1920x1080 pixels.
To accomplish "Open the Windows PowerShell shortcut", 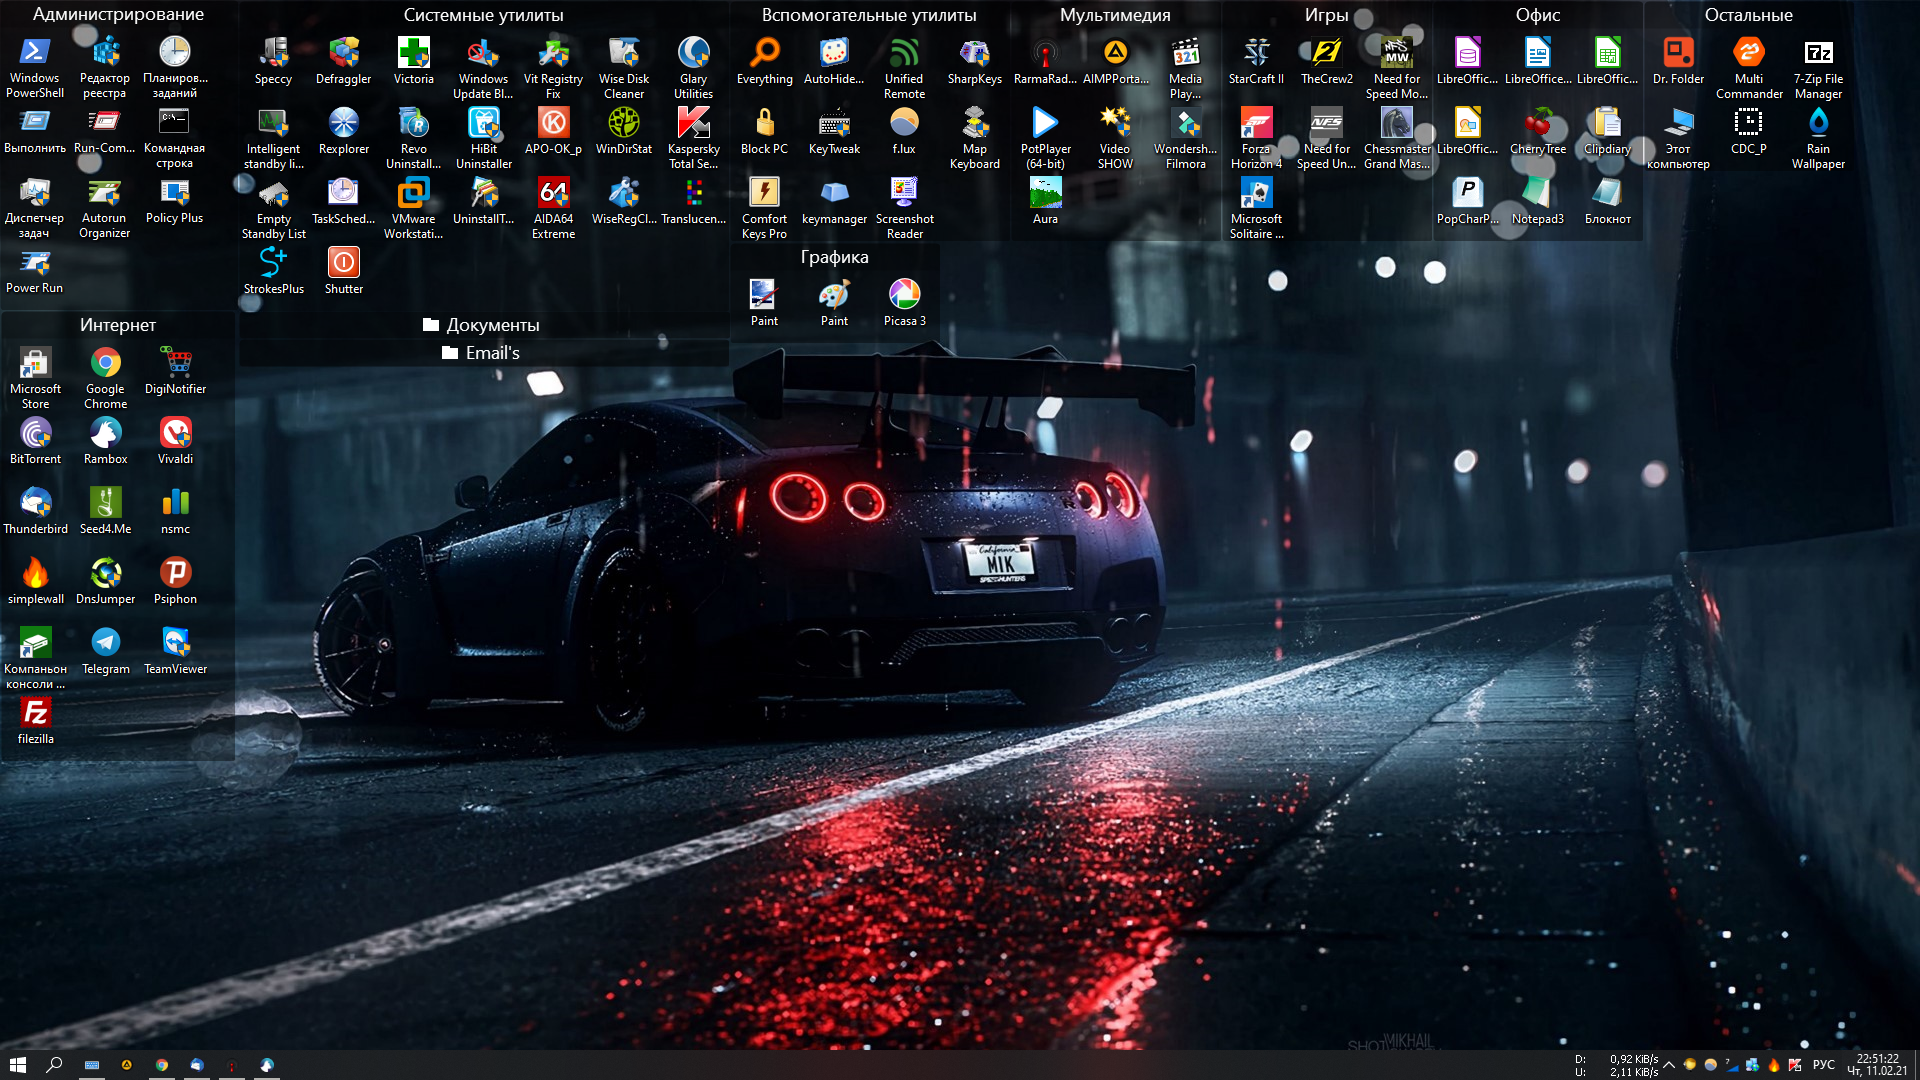I will tap(35, 67).
